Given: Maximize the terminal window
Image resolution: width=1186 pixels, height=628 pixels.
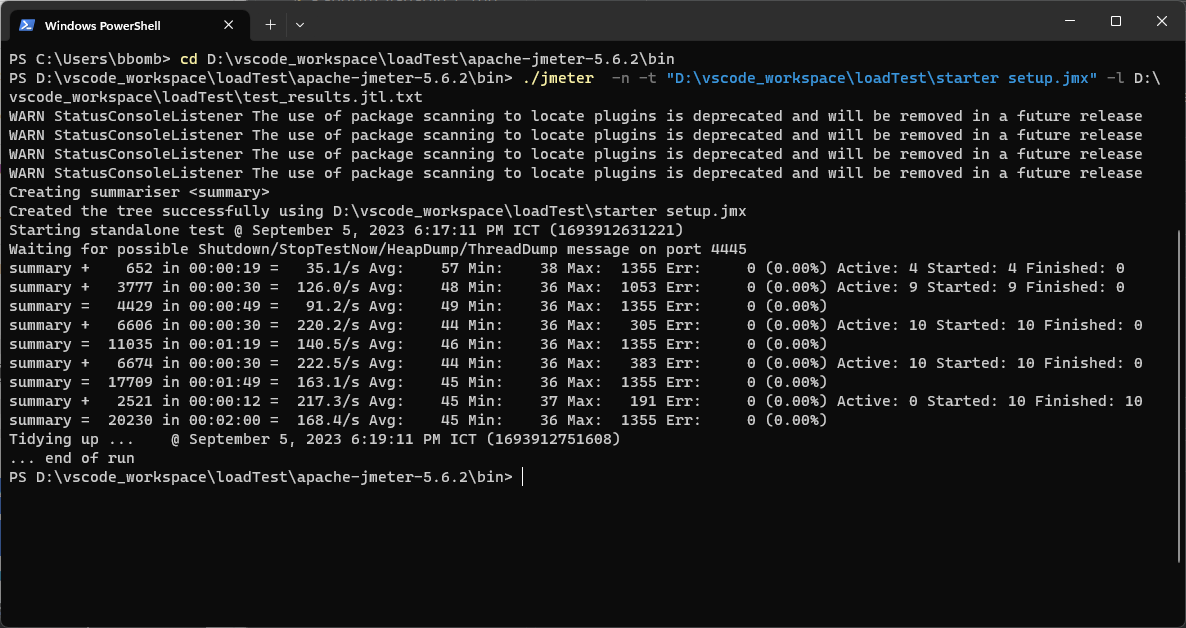Looking at the screenshot, I should (x=1116, y=21).
